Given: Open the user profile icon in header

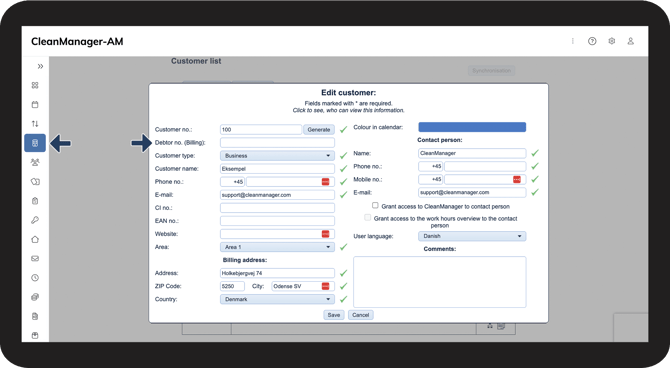Looking at the screenshot, I should pos(631,41).
